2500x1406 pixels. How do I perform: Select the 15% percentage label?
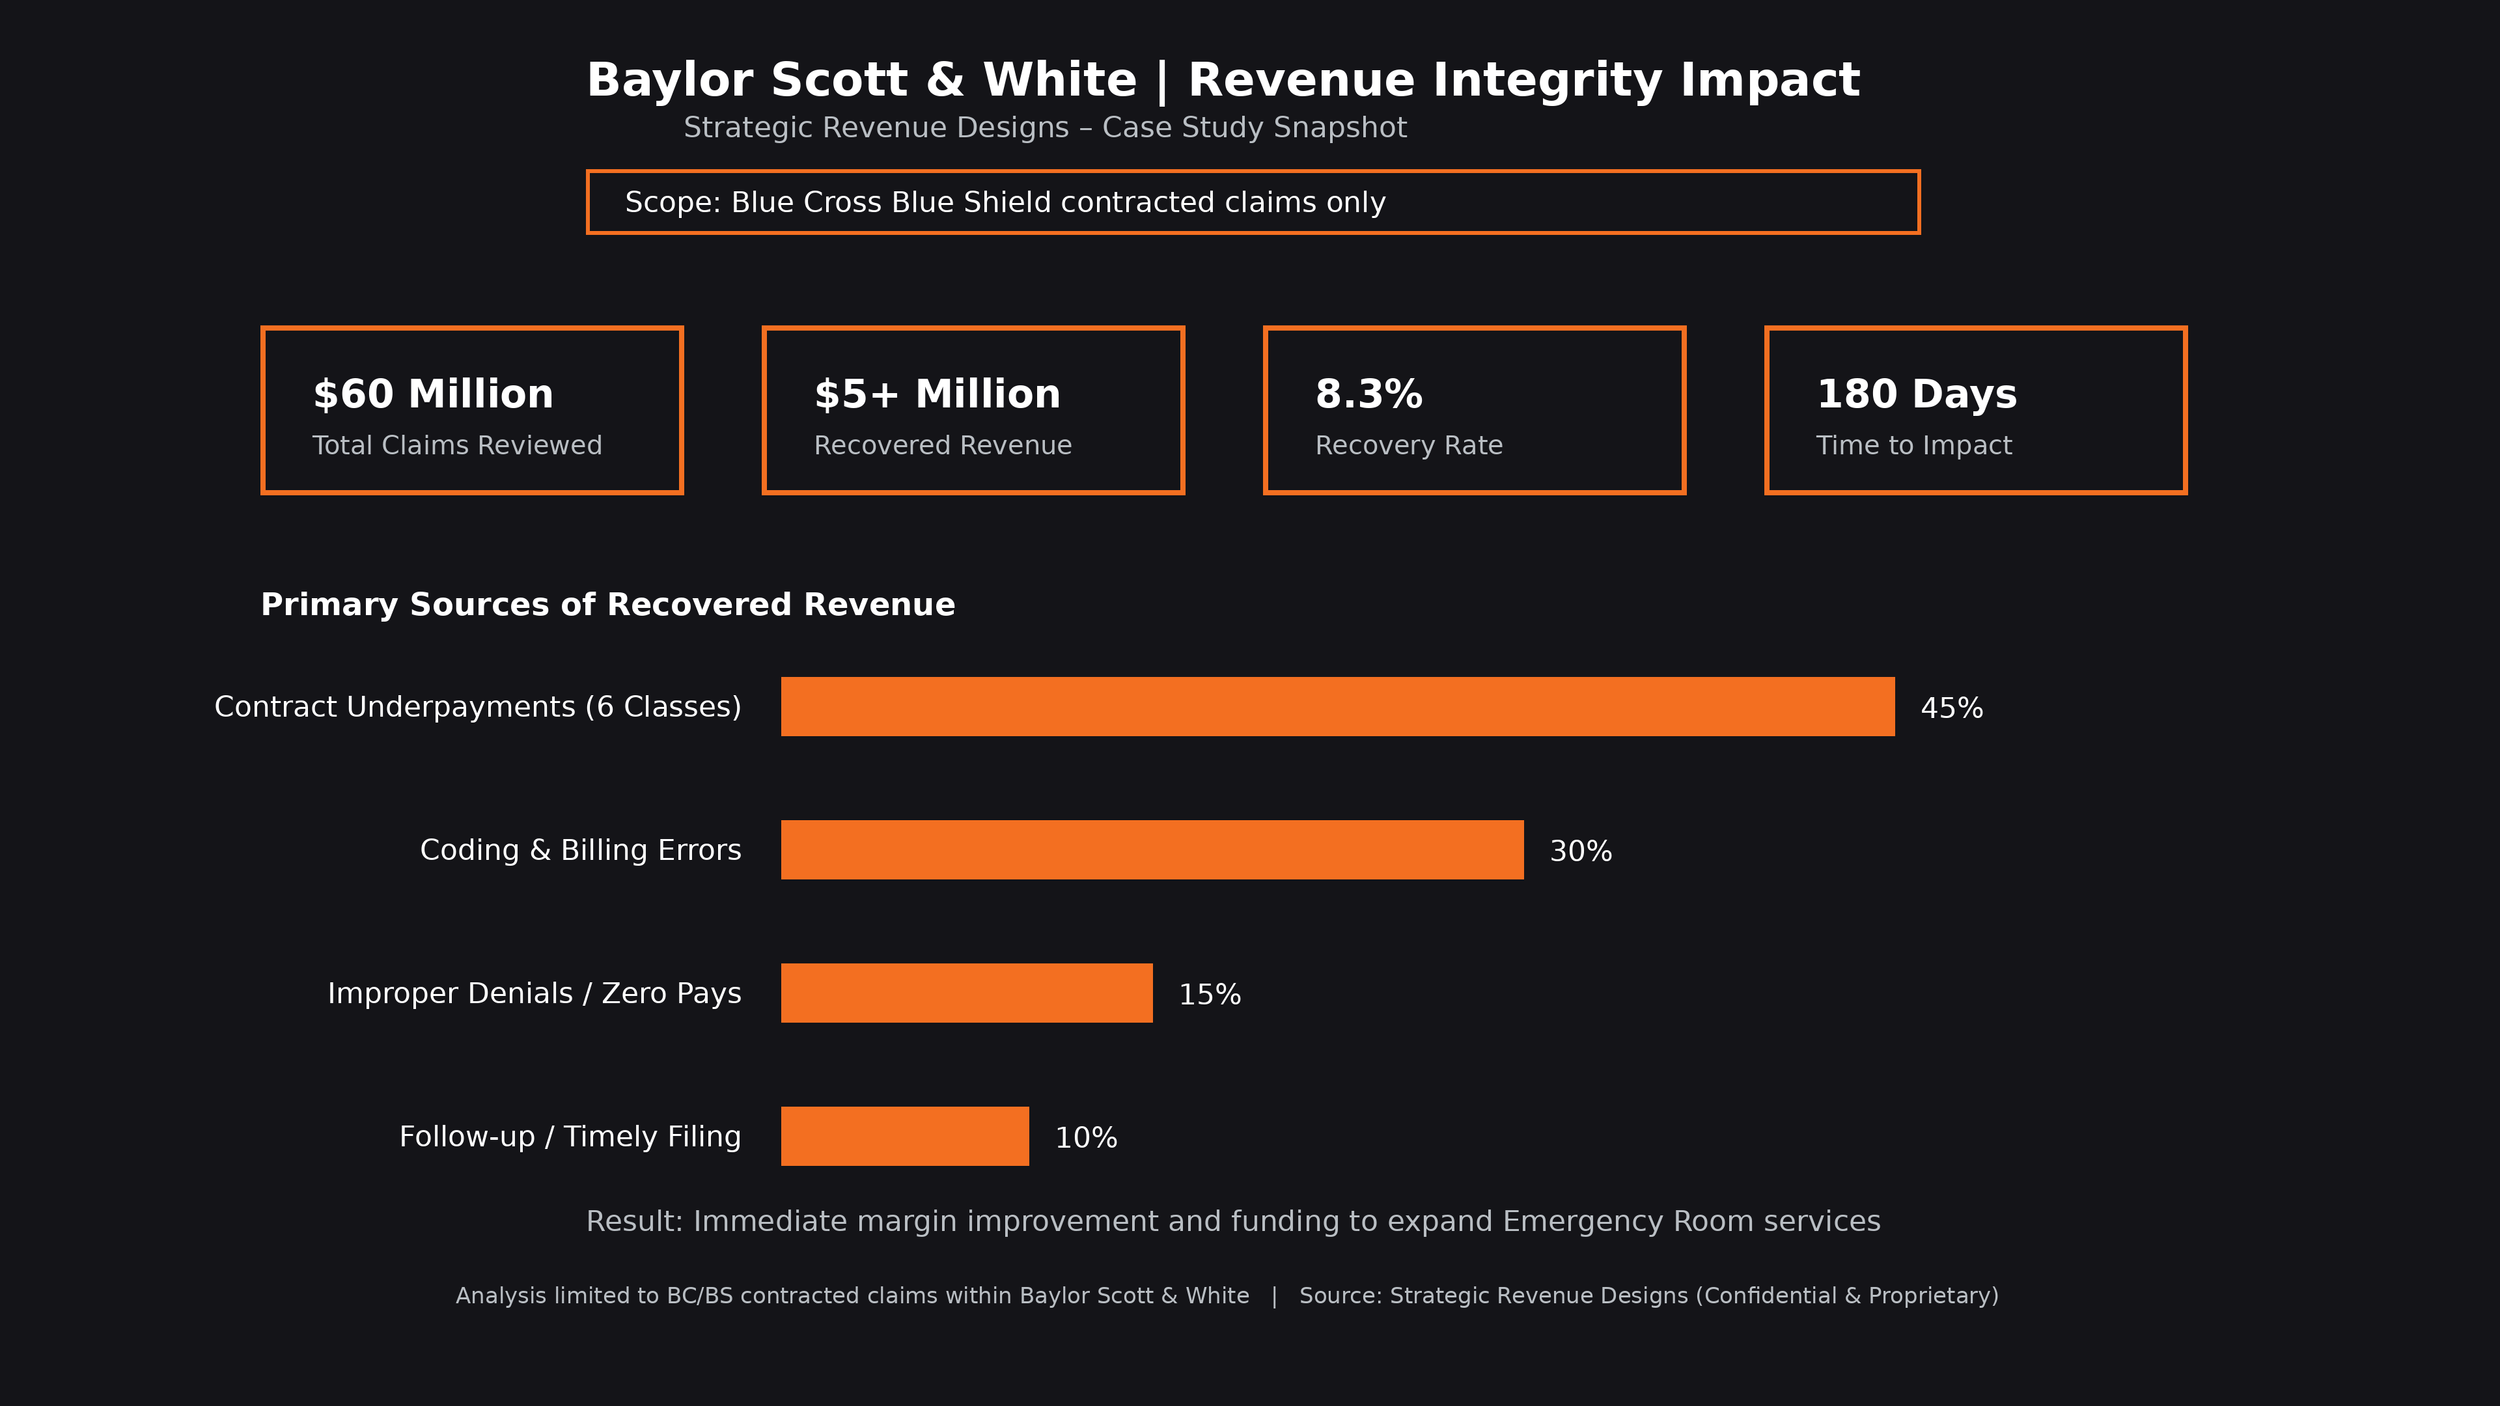pos(1209,994)
